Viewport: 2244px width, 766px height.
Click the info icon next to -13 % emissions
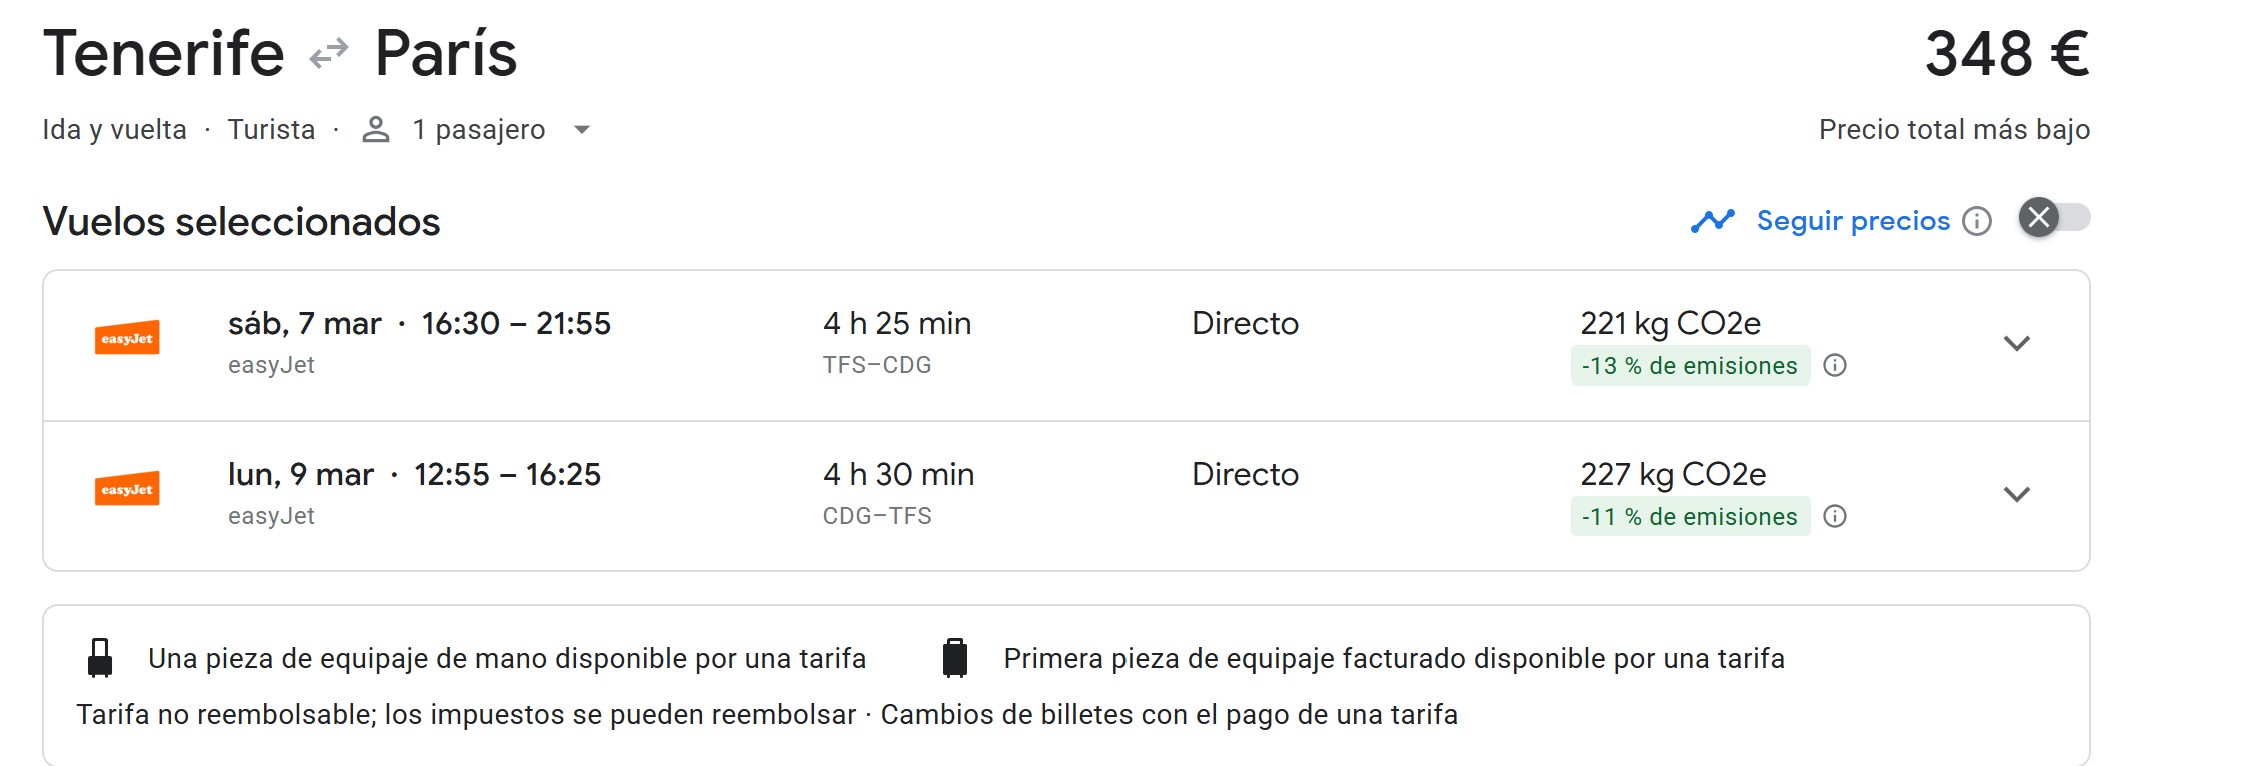coord(1835,366)
